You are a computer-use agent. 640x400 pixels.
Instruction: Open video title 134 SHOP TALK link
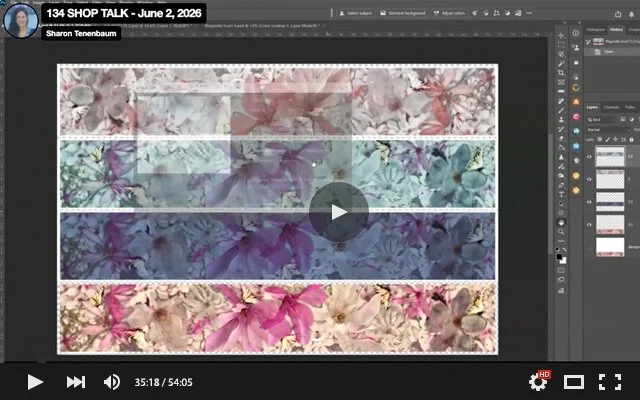tap(124, 13)
